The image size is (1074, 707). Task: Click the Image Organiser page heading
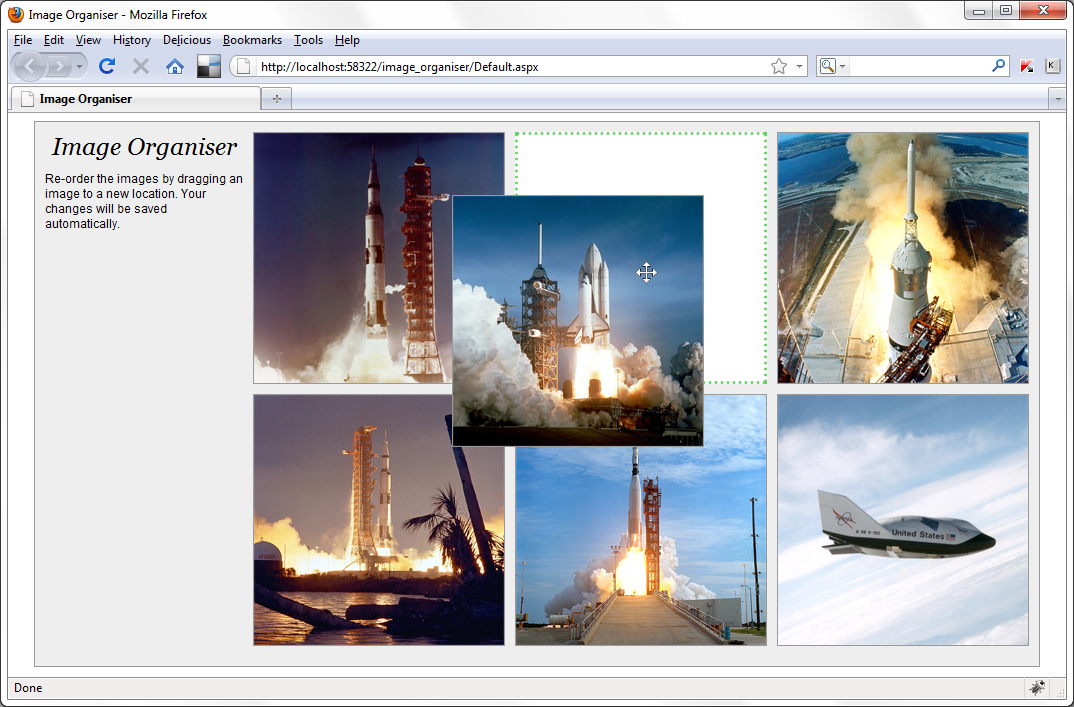[145, 147]
